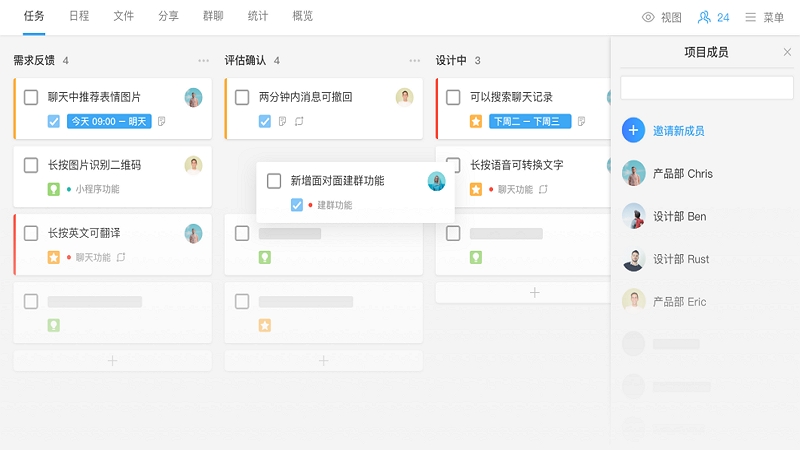Go to the 分享 tab
Image resolution: width=800 pixels, height=450 pixels.
[168, 16]
